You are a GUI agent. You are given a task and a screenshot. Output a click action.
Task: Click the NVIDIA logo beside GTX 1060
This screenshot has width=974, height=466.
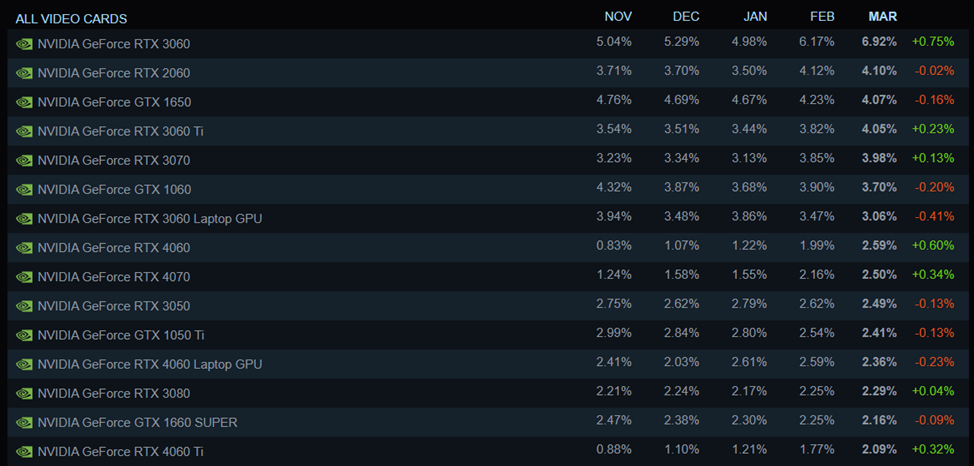pos(25,189)
